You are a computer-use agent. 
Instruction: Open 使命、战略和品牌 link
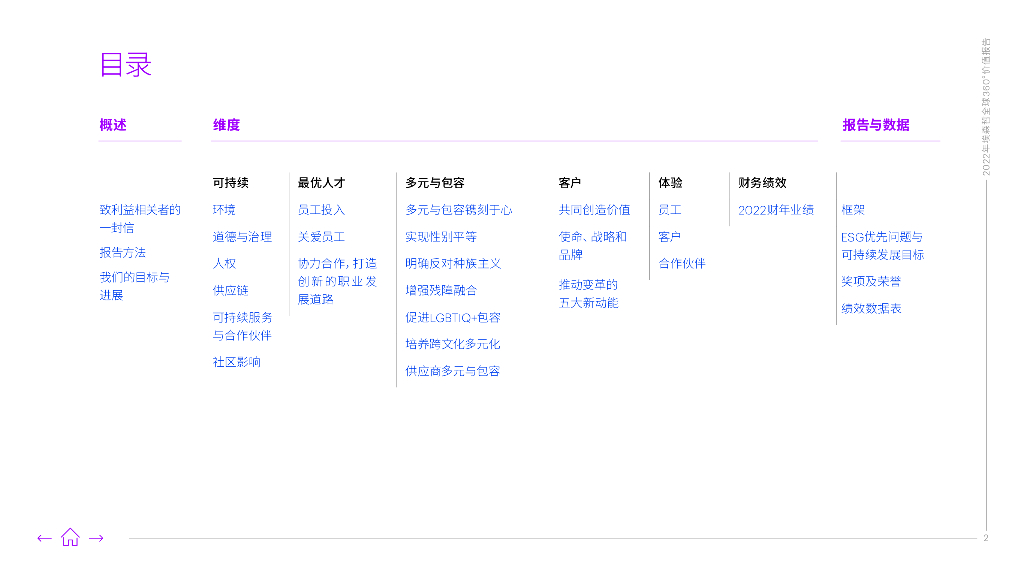(x=592, y=245)
